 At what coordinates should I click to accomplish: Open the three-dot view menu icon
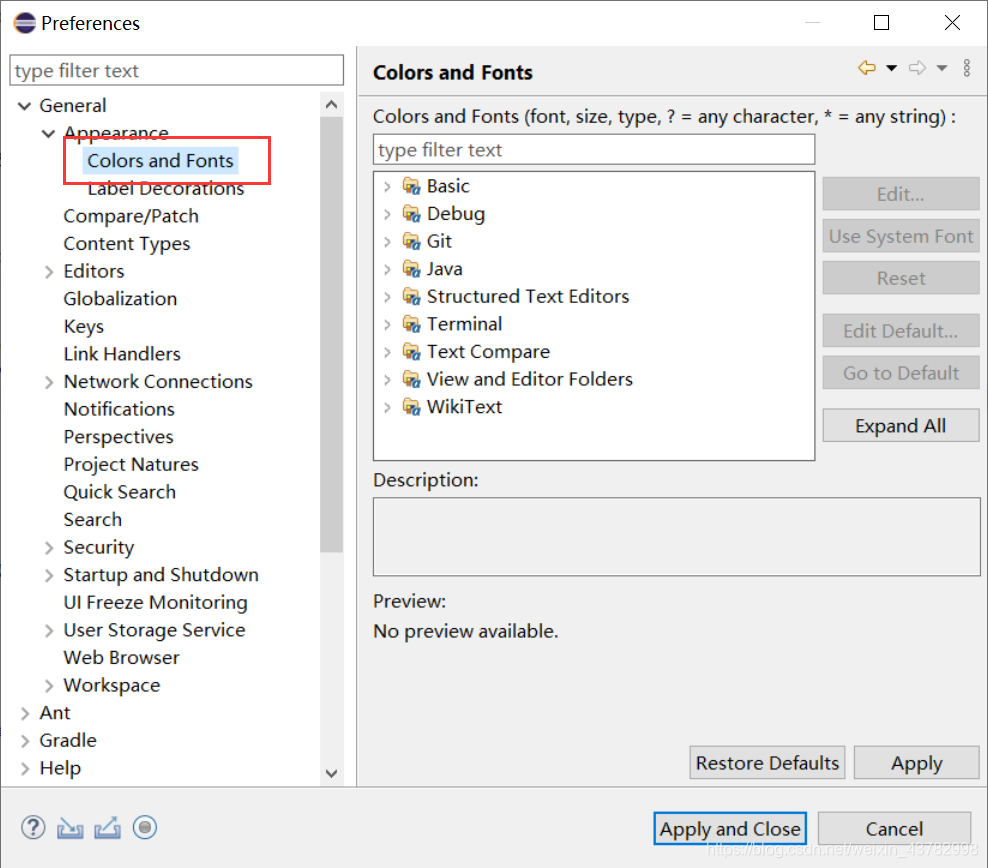(x=967, y=67)
